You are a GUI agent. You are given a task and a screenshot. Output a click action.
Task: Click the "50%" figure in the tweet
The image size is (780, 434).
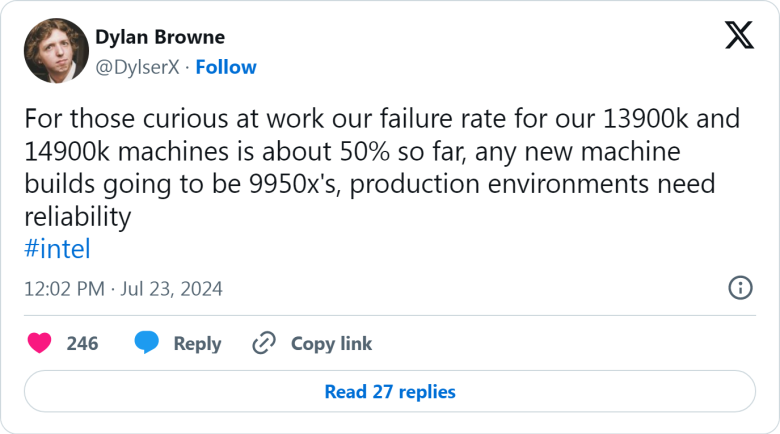(365, 151)
